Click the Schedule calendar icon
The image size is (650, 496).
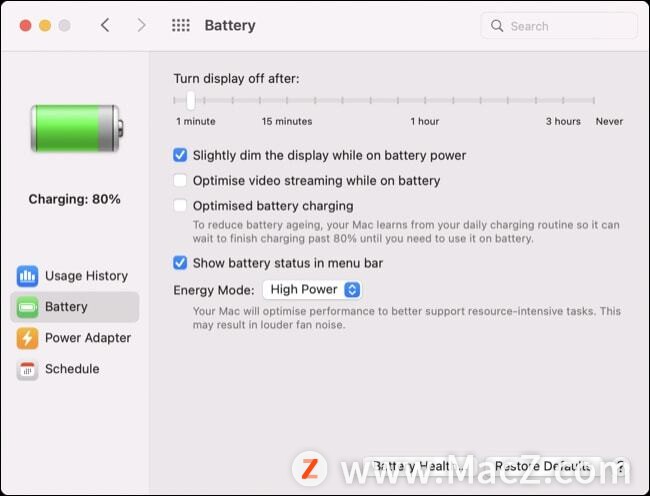click(x=27, y=369)
